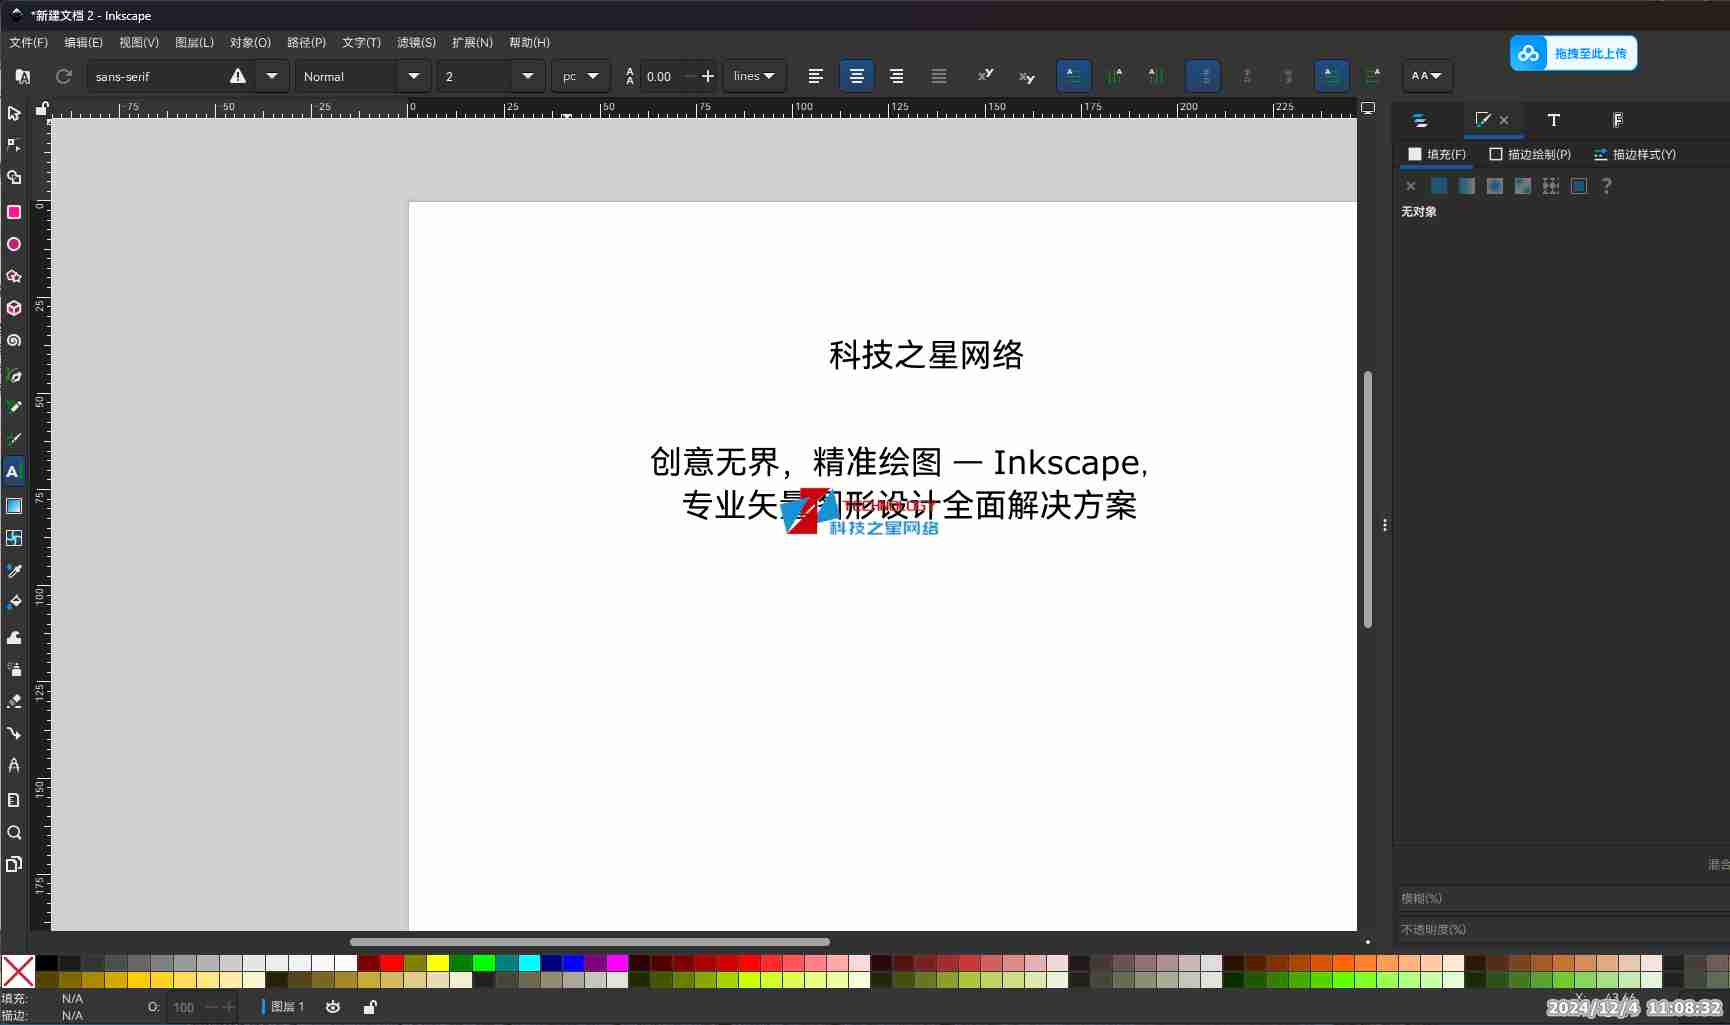The width and height of the screenshot is (1730, 1025).
Task: Open the font family dropdown showing sans-serif
Action: [x=270, y=76]
